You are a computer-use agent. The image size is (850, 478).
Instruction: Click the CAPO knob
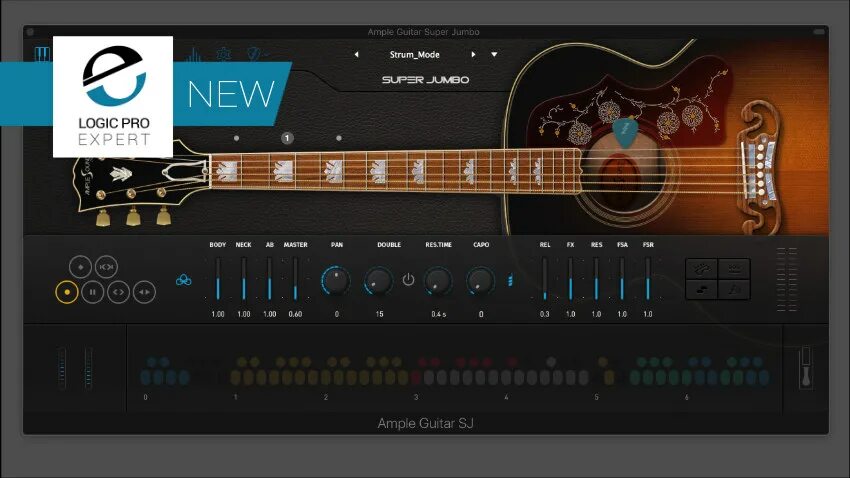point(480,281)
